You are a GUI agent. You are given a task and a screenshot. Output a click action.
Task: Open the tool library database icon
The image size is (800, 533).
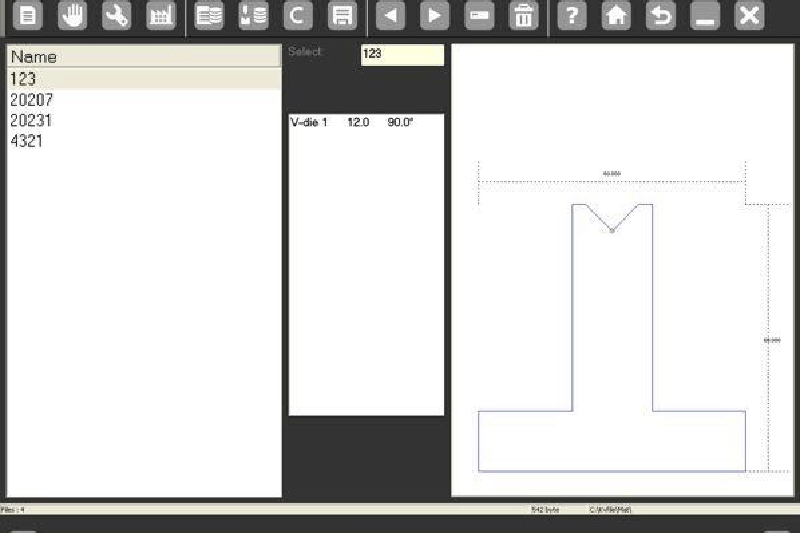click(x=209, y=16)
